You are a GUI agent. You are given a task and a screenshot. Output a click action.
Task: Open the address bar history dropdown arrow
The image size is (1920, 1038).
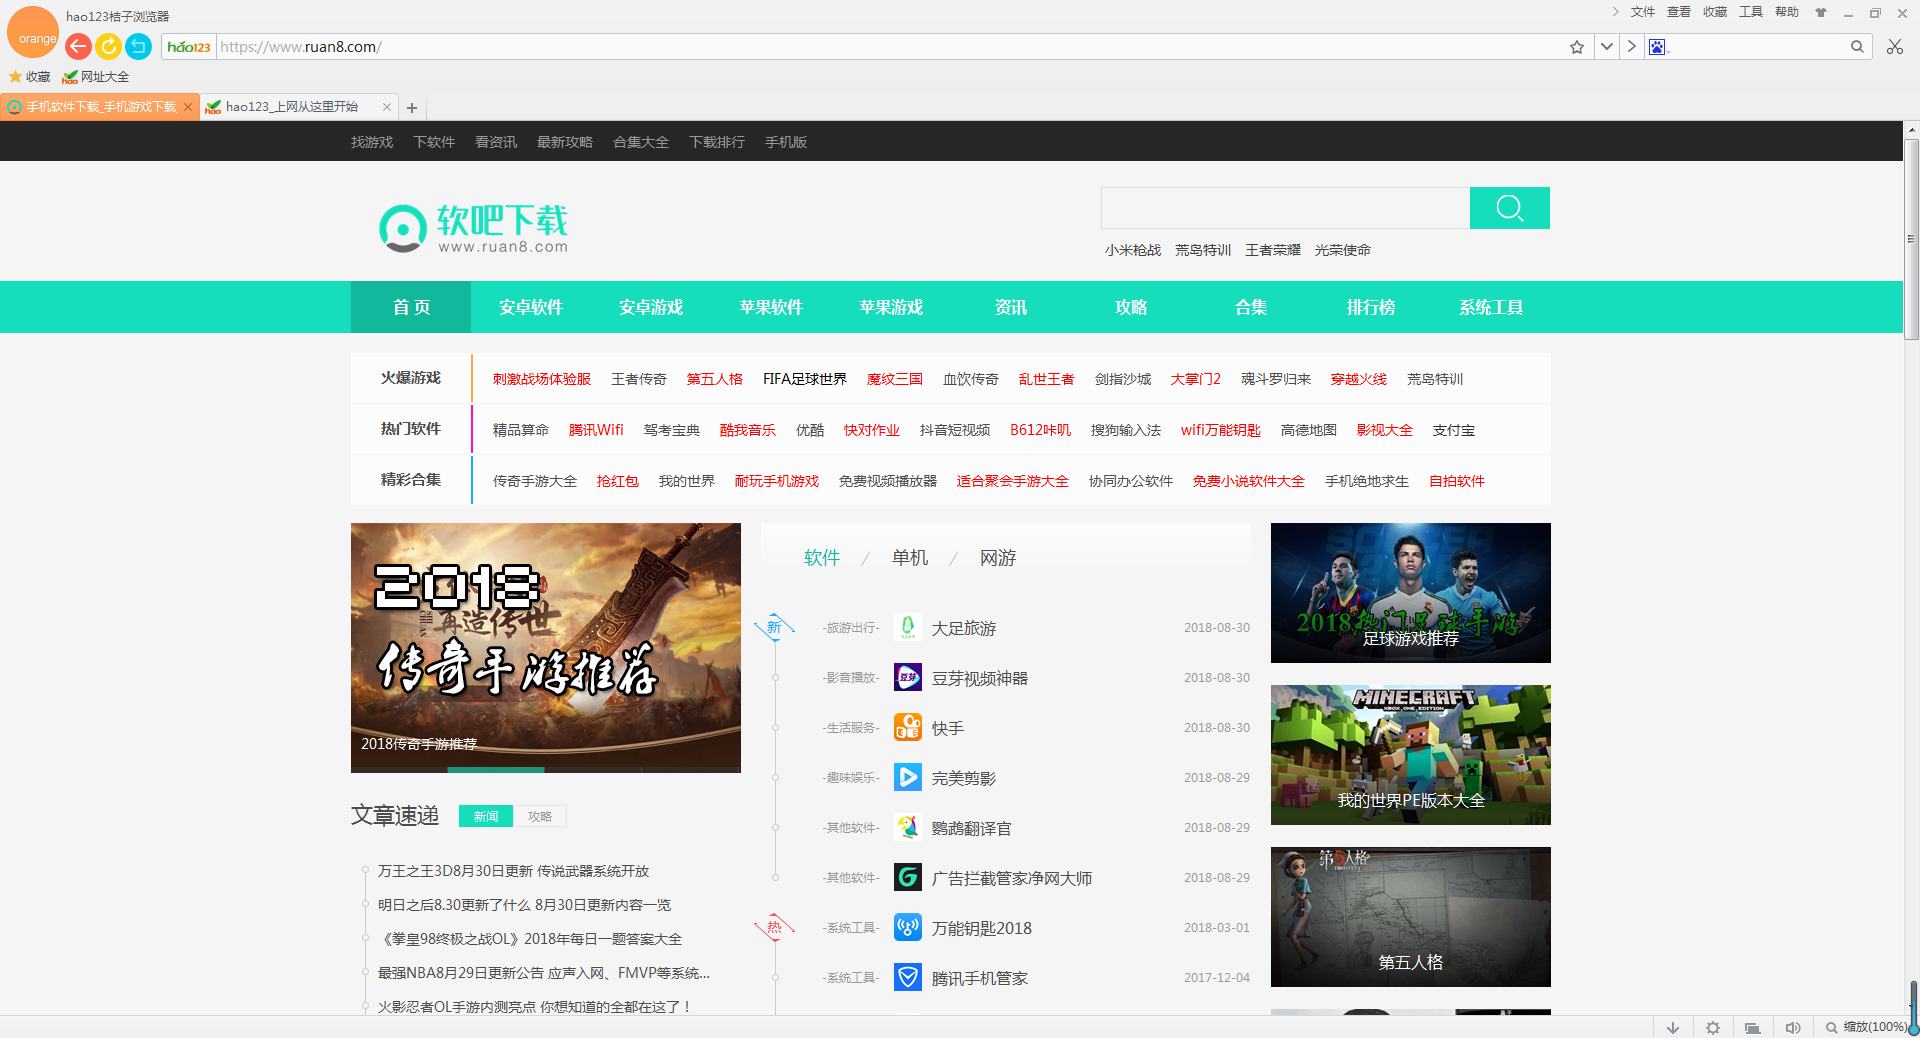[1606, 47]
